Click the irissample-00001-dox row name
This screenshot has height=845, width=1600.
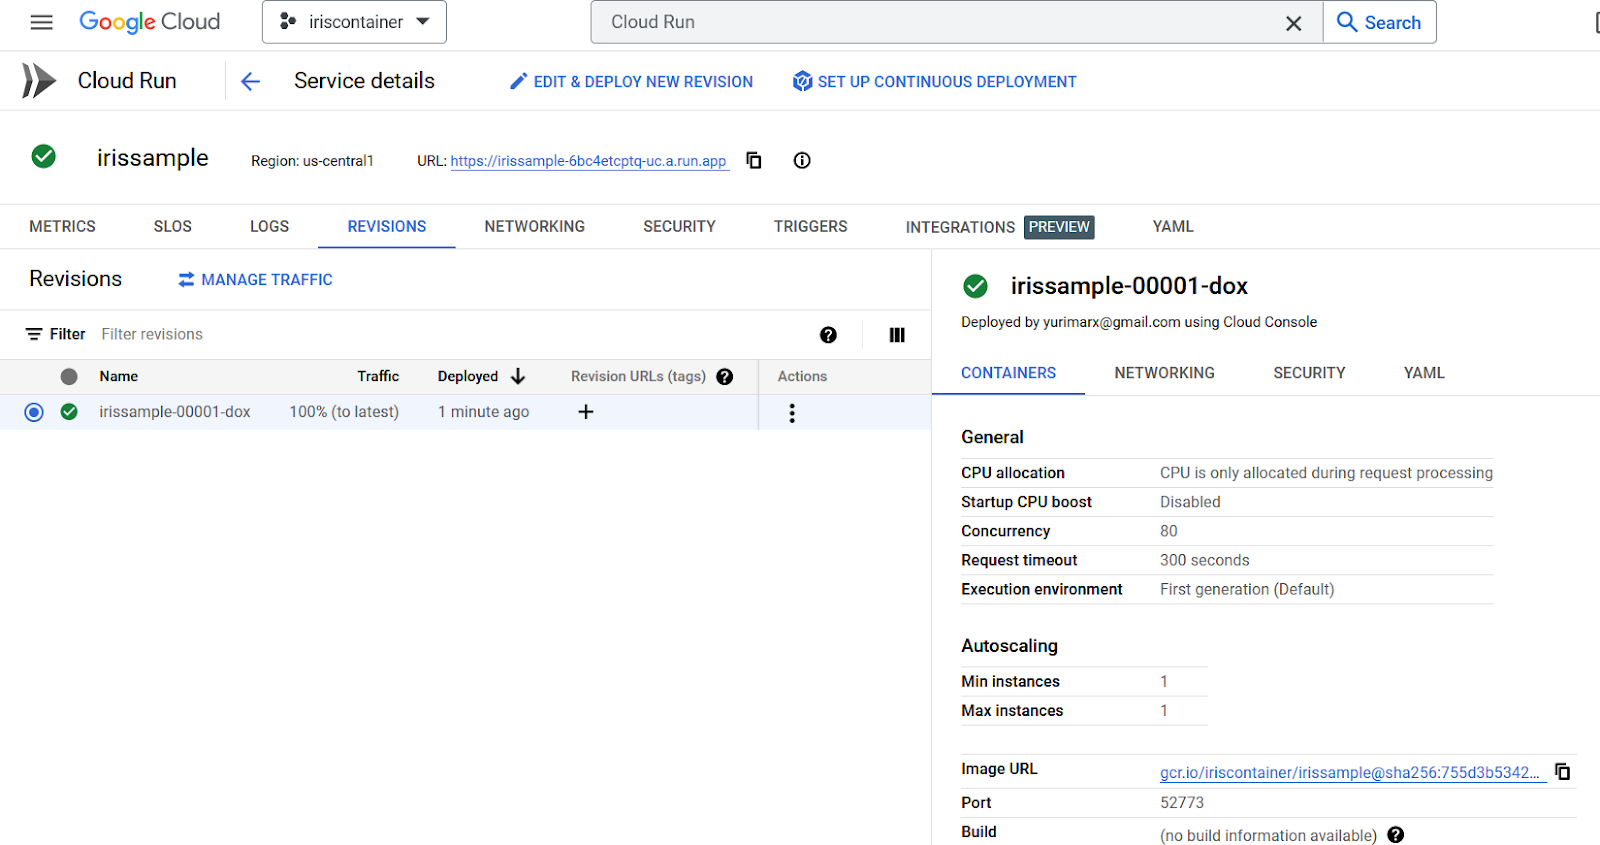pyautogui.click(x=175, y=412)
